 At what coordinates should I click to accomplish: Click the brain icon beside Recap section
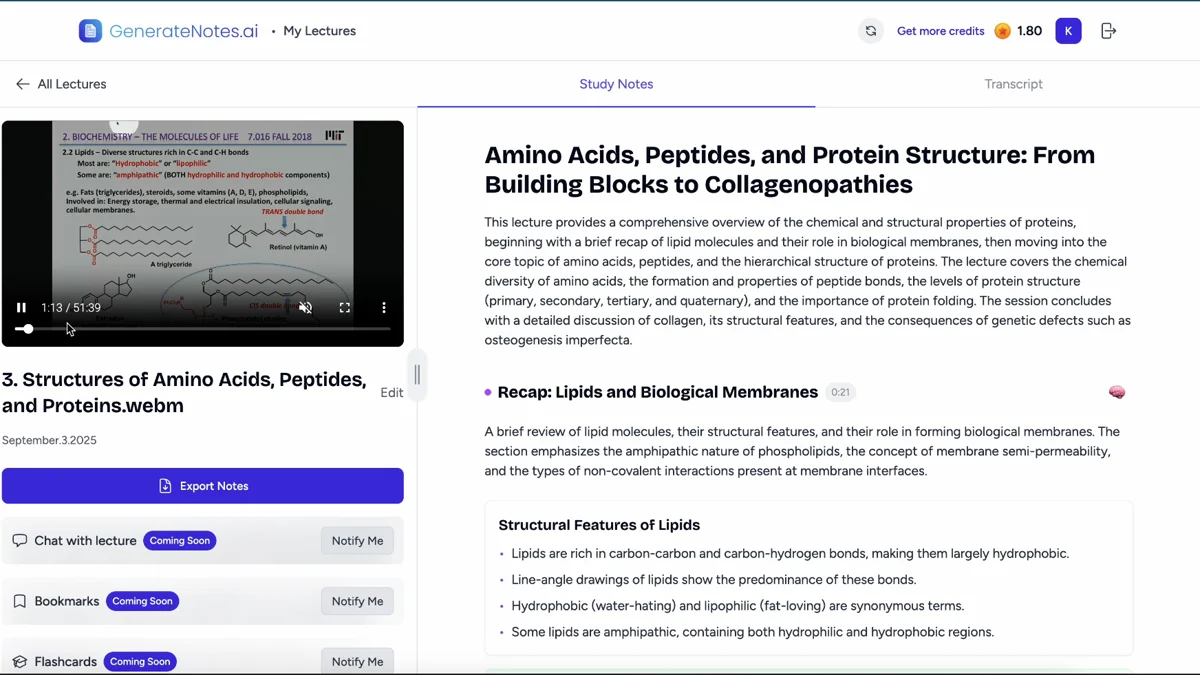(x=1117, y=392)
